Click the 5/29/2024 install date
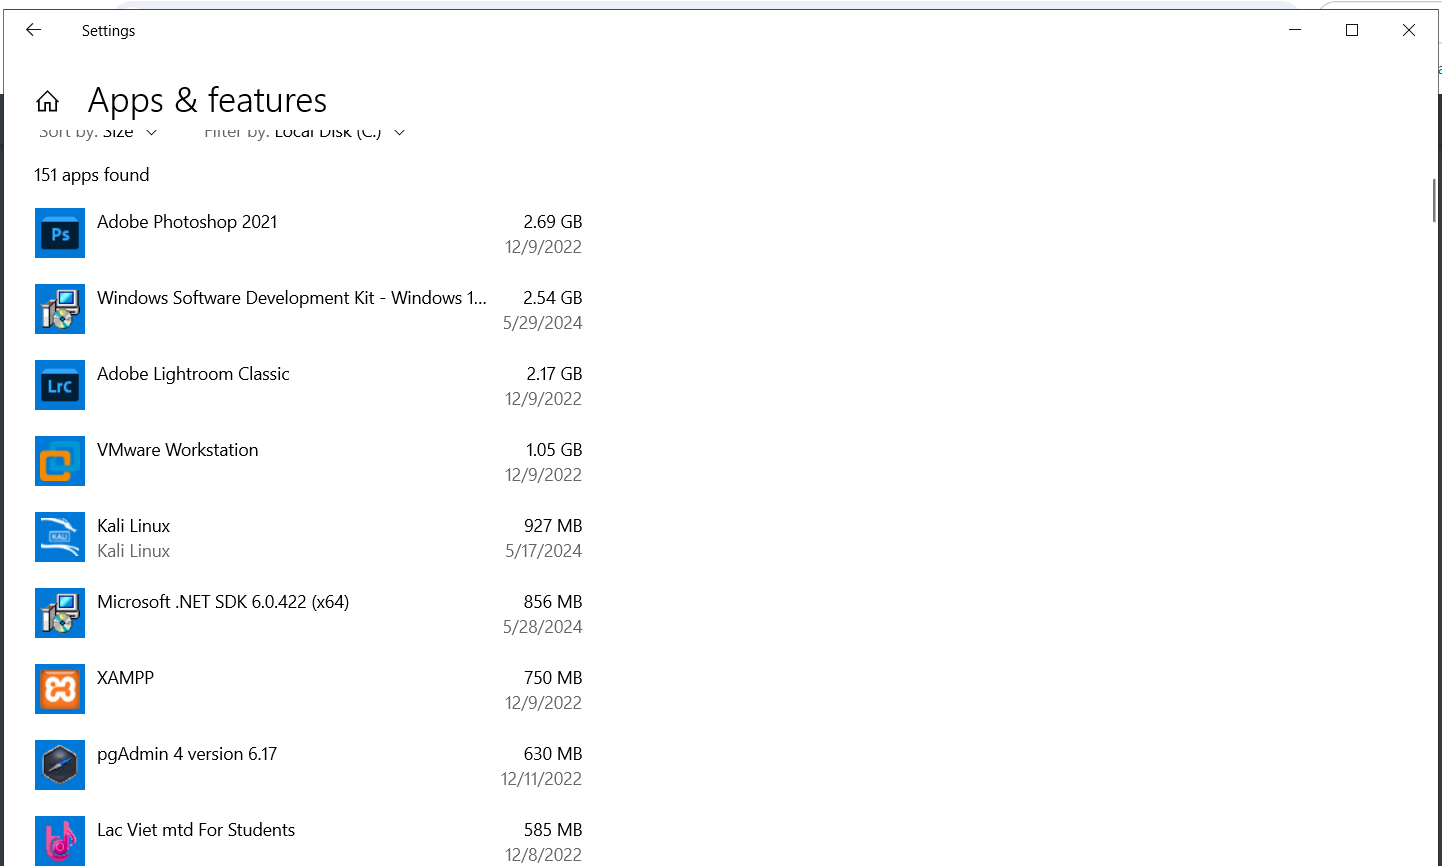Viewport: 1442px width, 866px height. point(543,323)
